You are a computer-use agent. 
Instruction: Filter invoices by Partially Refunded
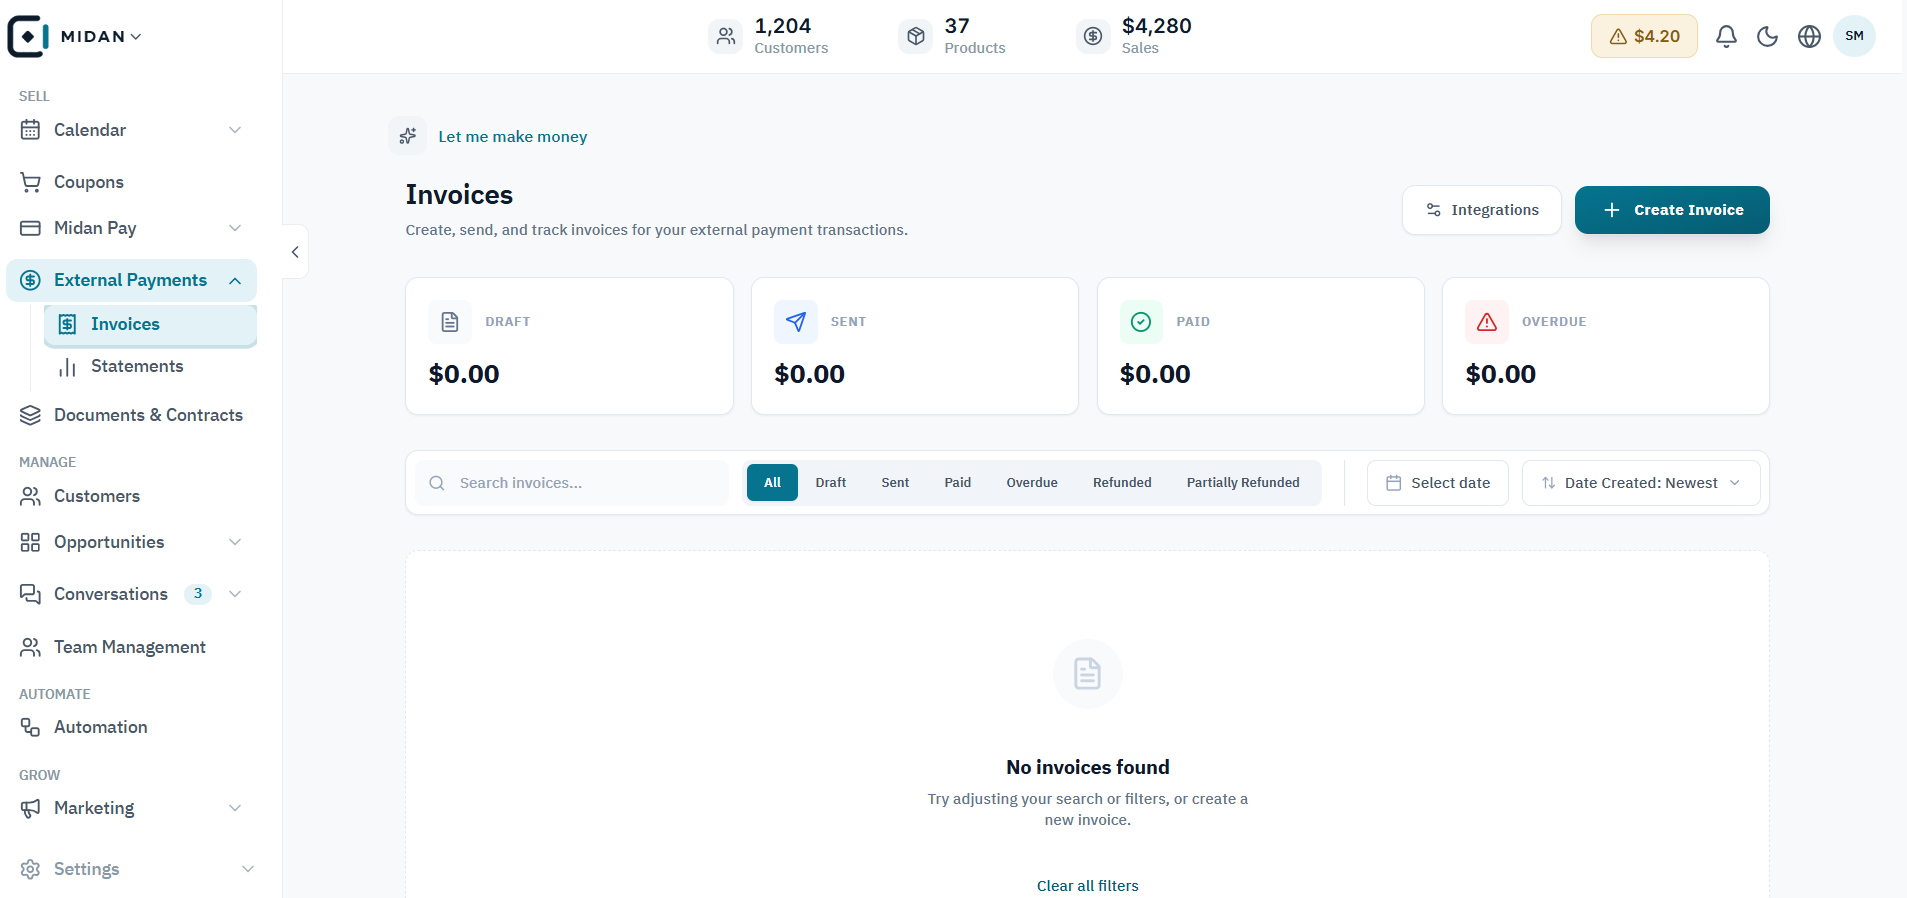pos(1243,483)
